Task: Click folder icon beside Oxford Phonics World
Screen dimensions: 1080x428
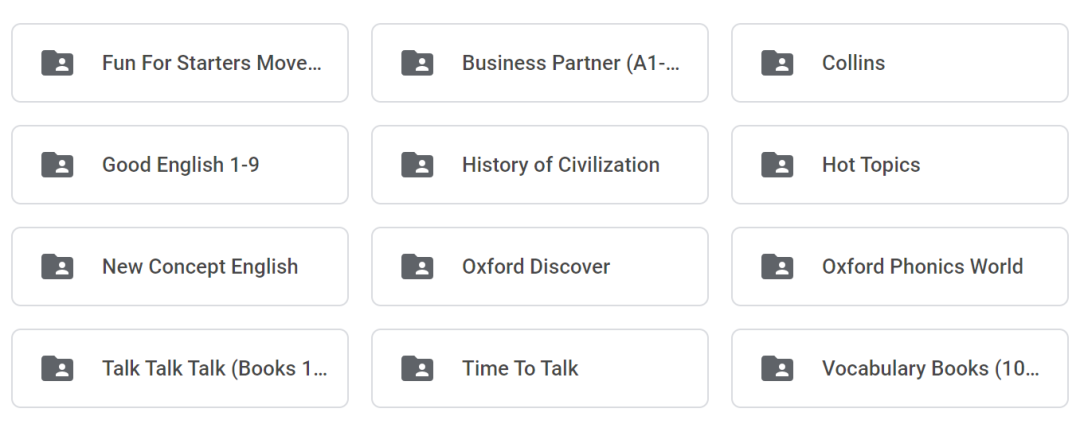Action: click(777, 267)
